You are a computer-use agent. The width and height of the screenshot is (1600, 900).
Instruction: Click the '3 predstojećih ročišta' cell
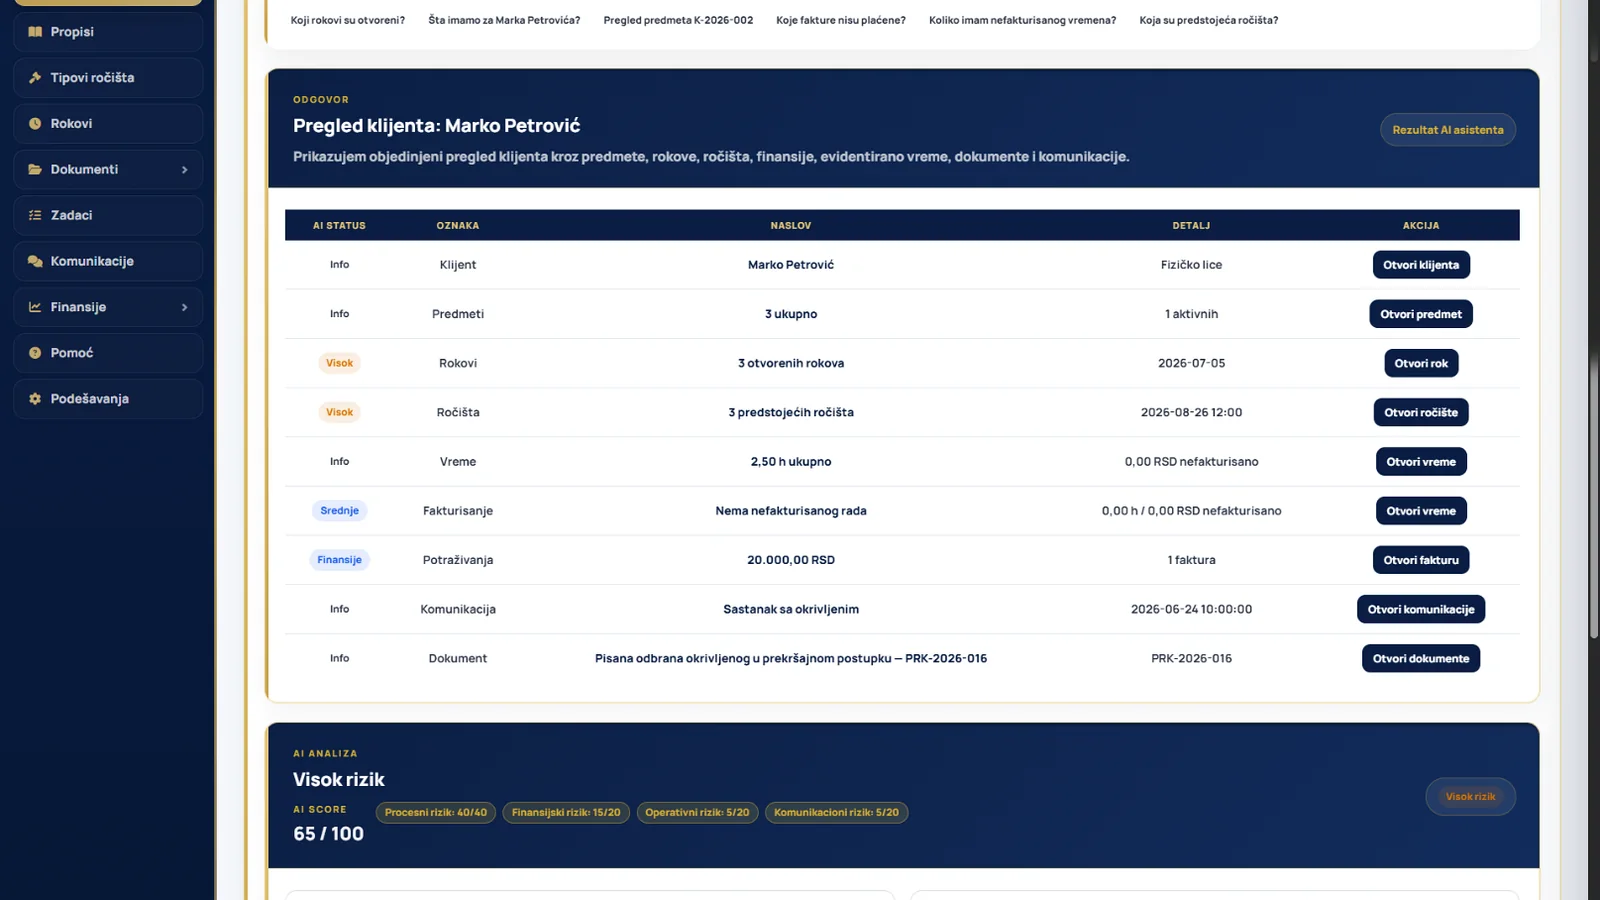tap(791, 412)
